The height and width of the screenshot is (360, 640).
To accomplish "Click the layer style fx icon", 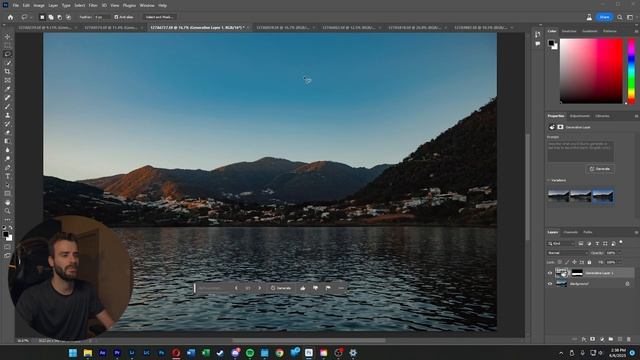I will pos(584,339).
